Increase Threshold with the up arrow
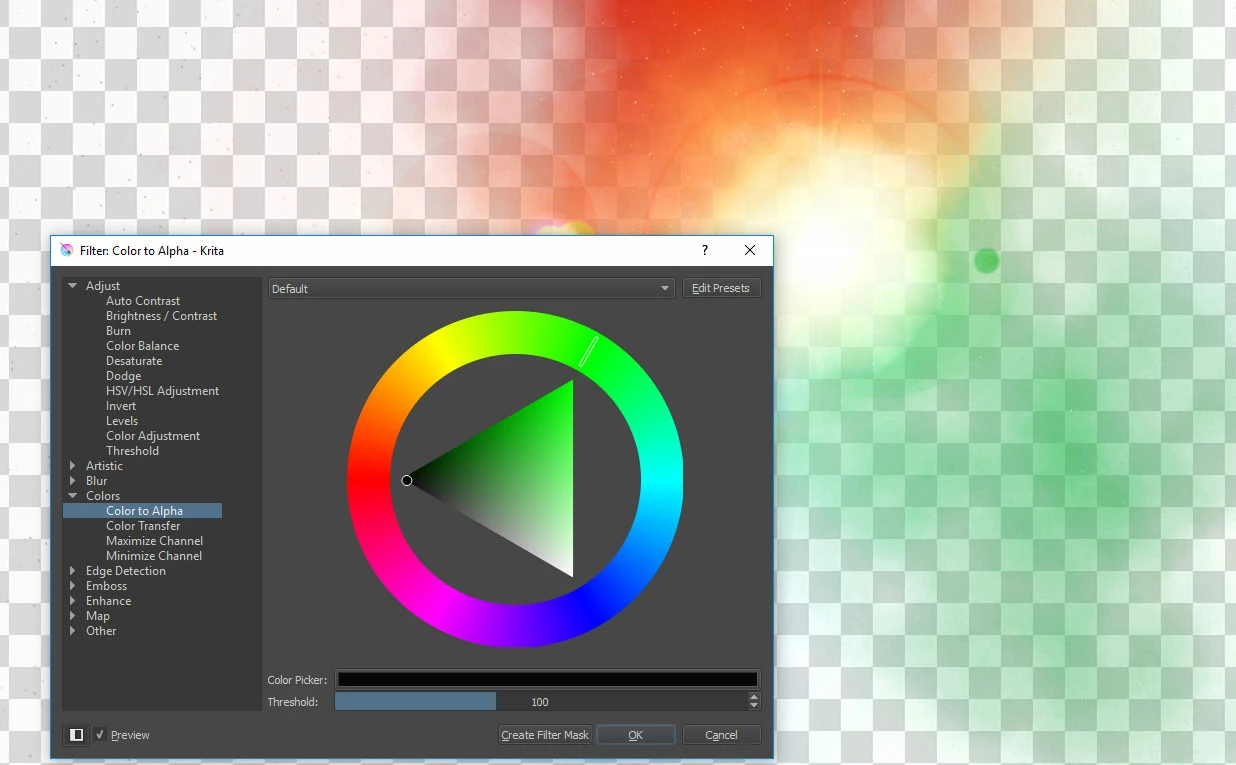This screenshot has width=1236, height=765. [x=754, y=697]
